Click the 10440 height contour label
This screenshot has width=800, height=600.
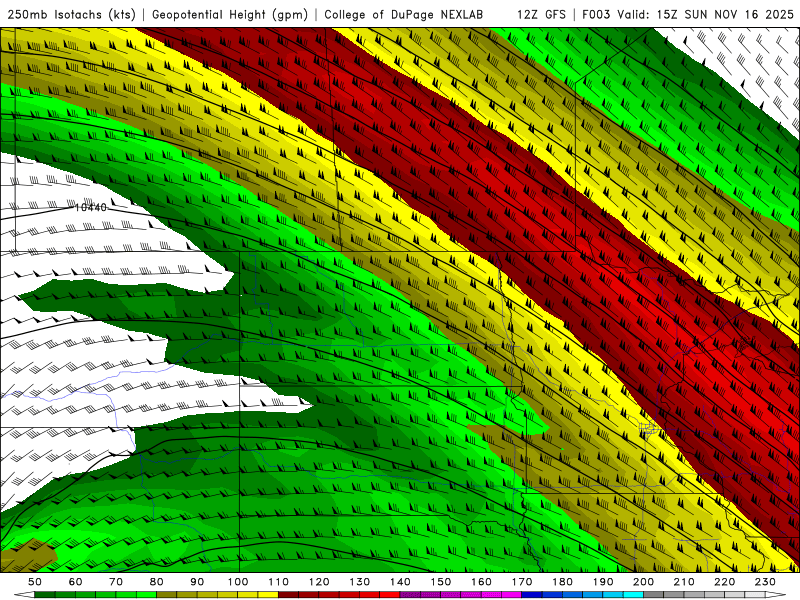(91, 207)
